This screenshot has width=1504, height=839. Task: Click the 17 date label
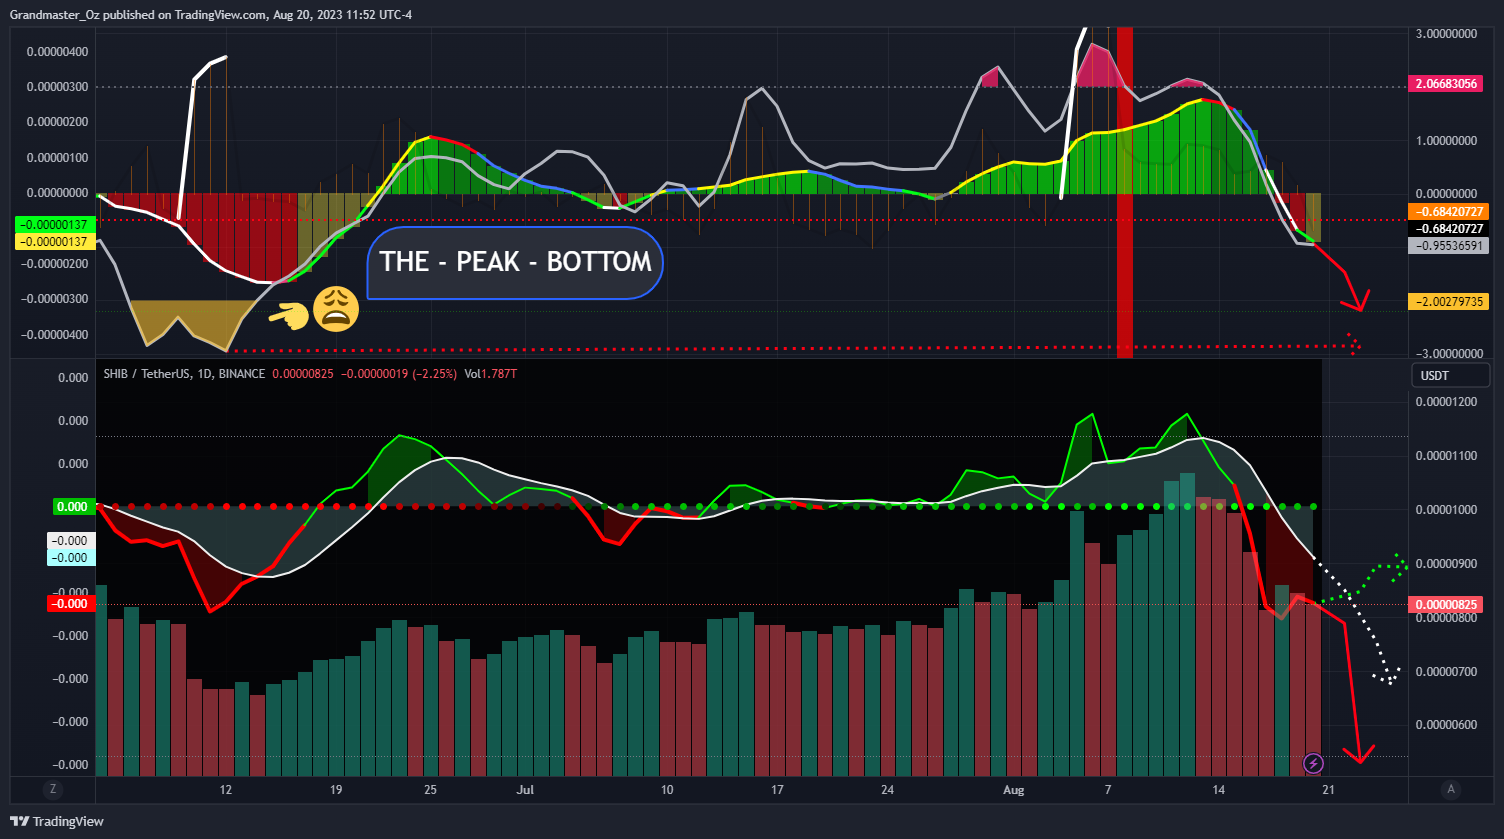[777, 789]
